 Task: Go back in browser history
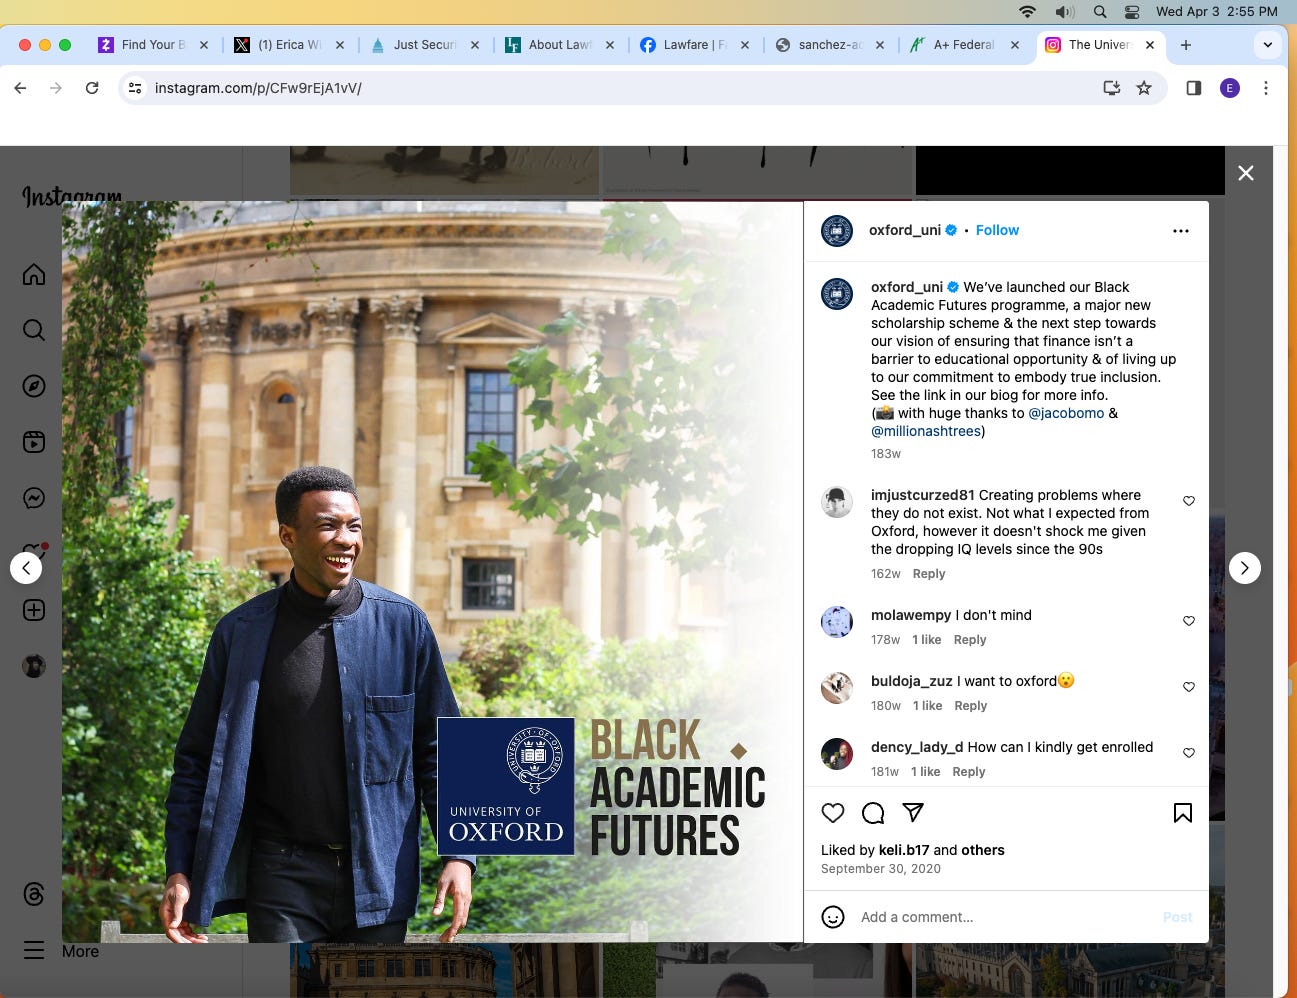pos(20,88)
